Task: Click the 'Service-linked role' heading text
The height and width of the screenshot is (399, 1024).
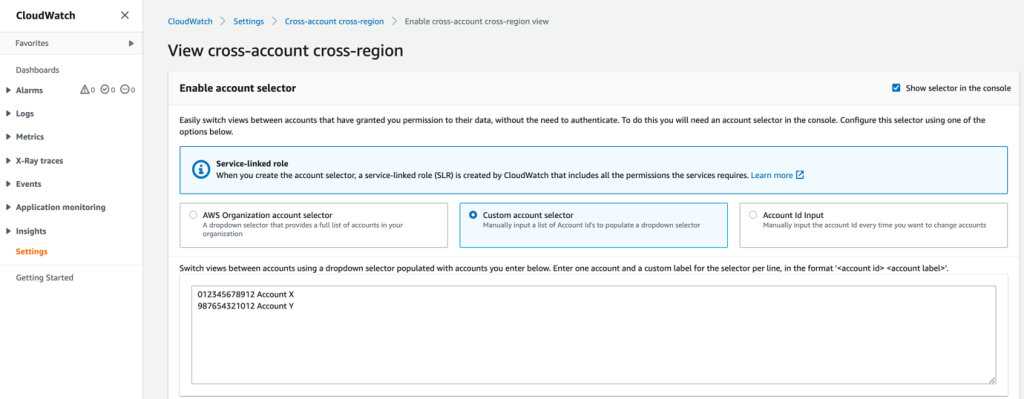Action: click(252, 163)
